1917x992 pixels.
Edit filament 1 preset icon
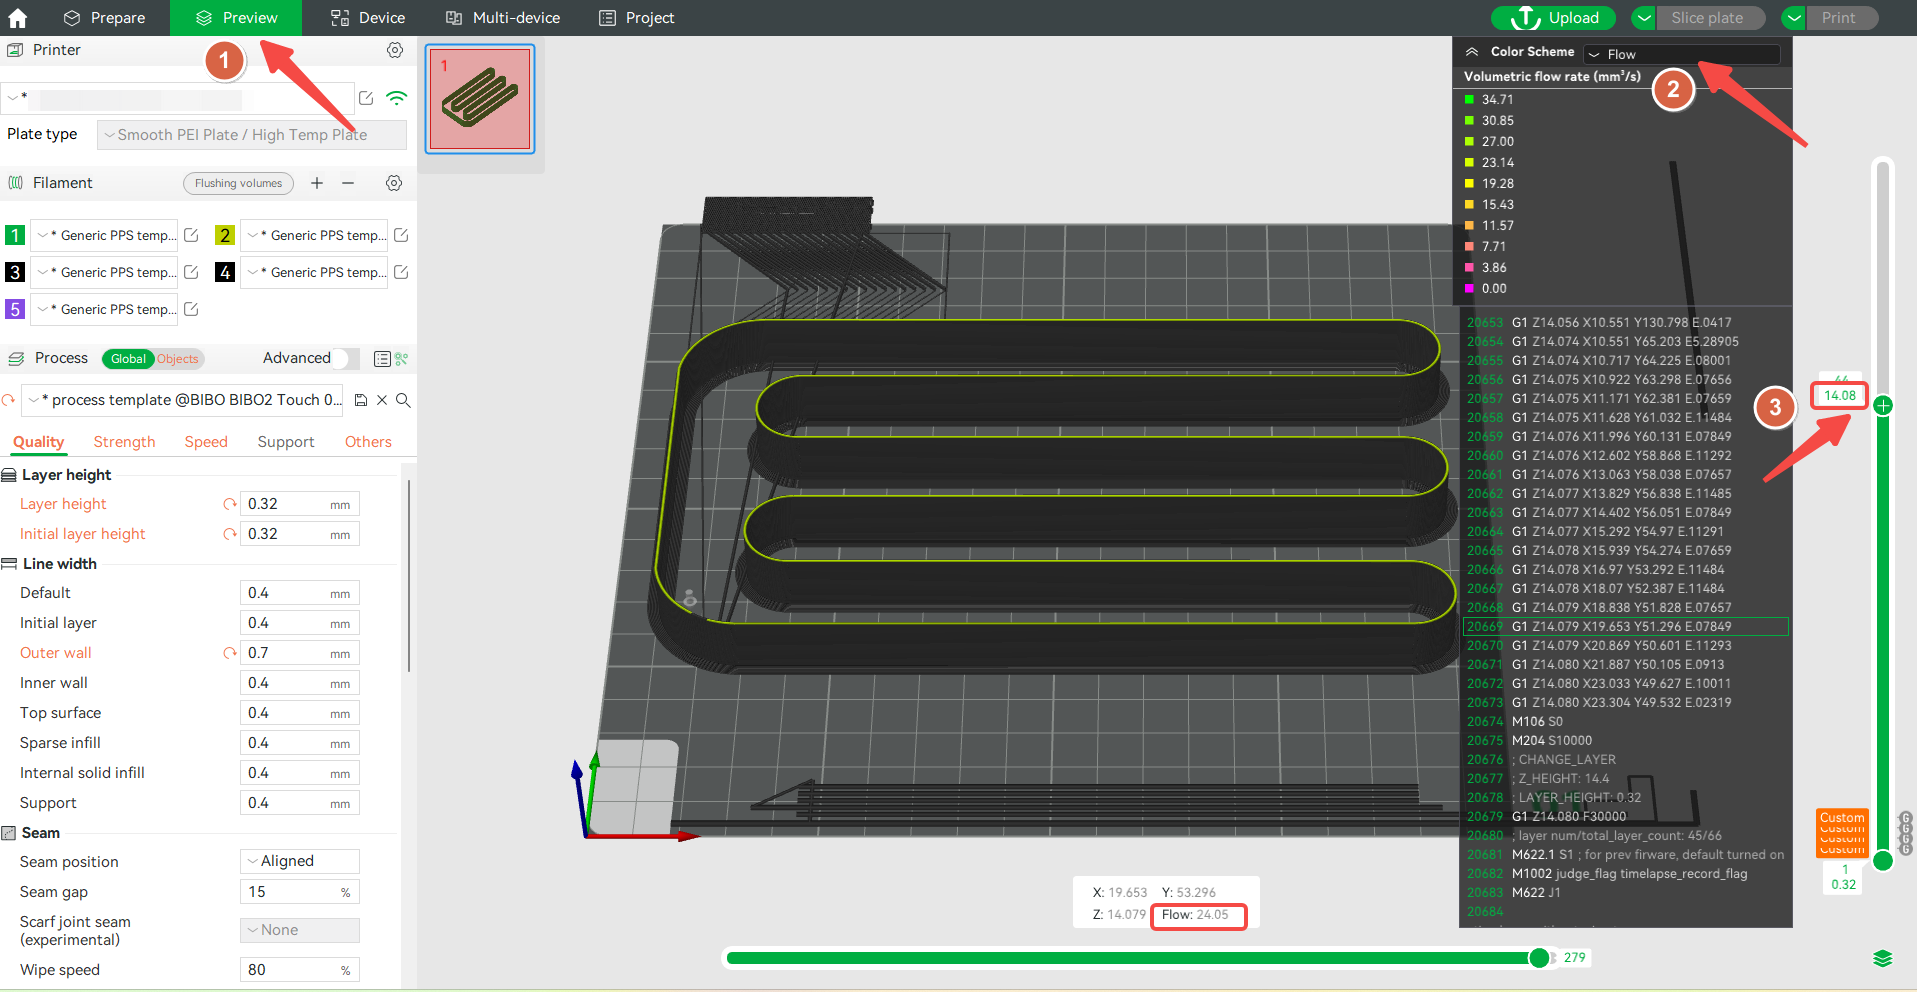tap(191, 235)
